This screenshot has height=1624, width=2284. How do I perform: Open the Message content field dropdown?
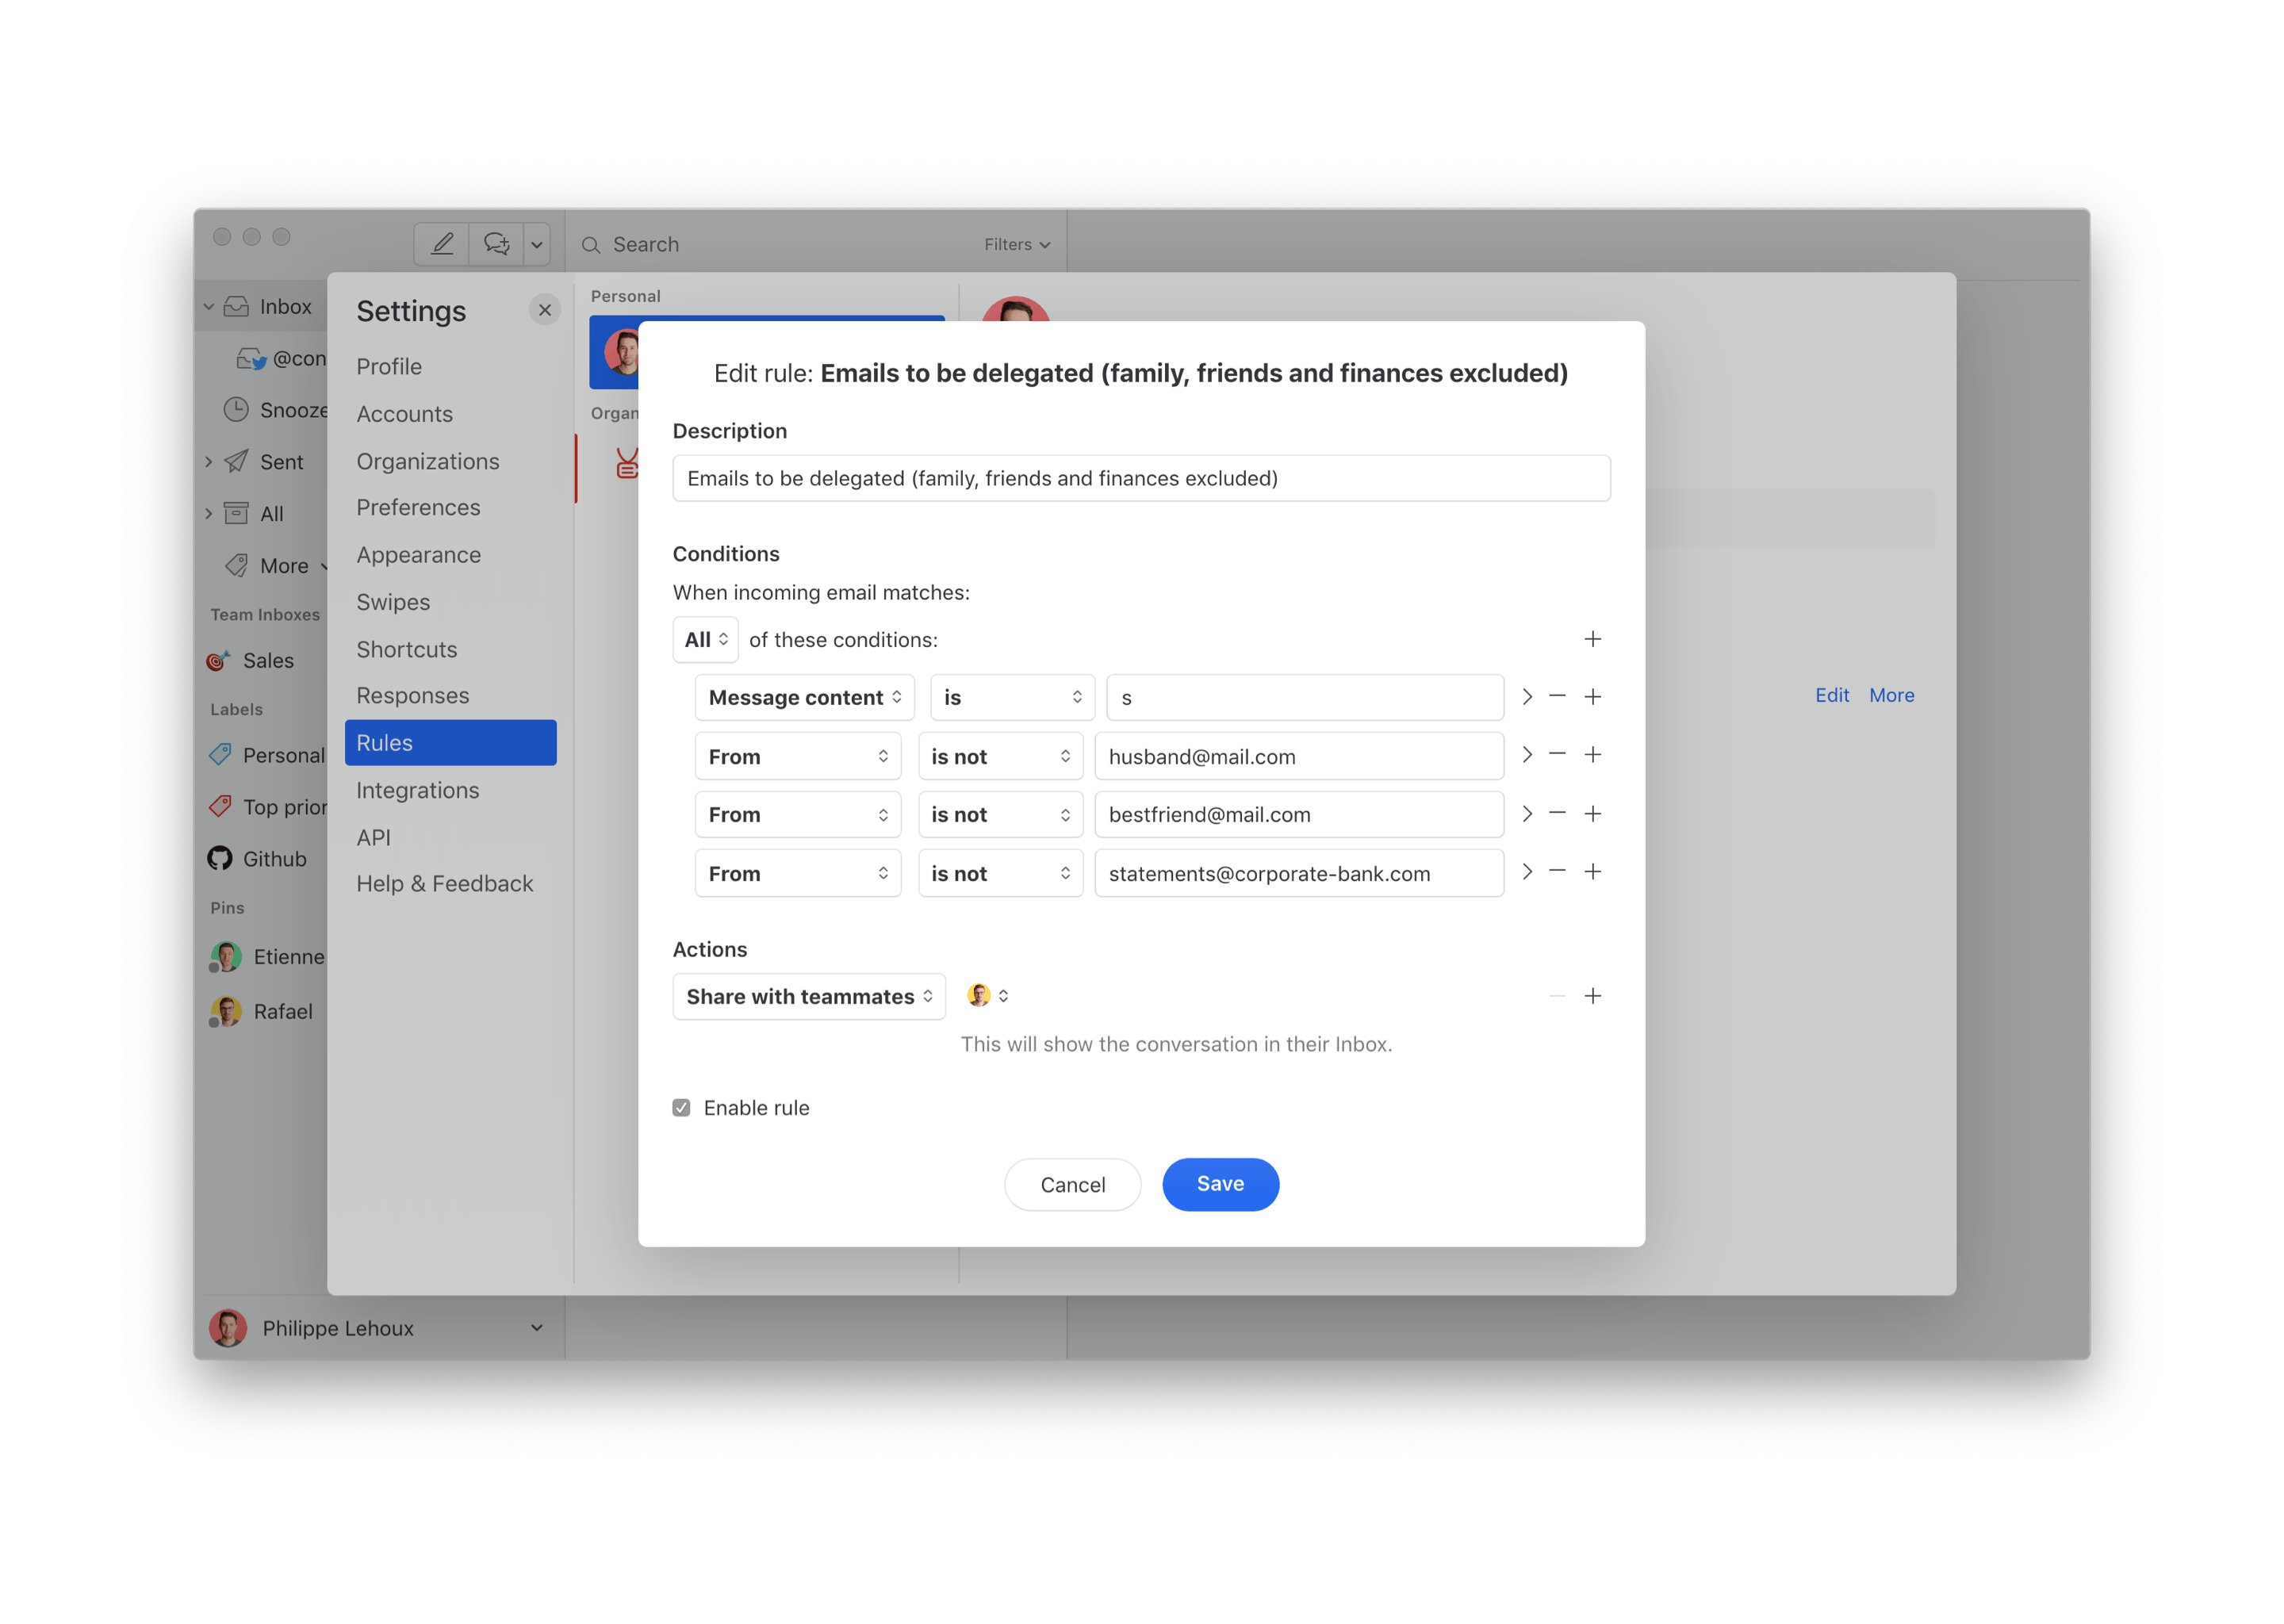pyautogui.click(x=804, y=698)
